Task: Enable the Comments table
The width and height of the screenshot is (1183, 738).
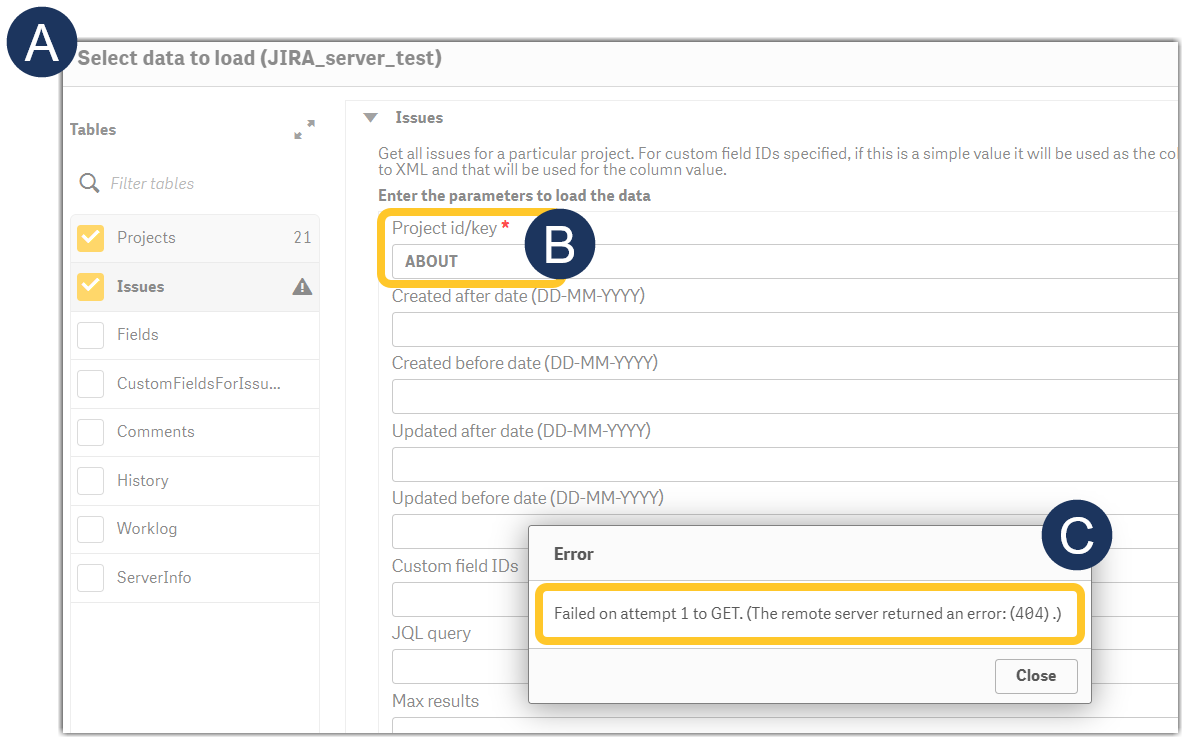Action: 90,432
